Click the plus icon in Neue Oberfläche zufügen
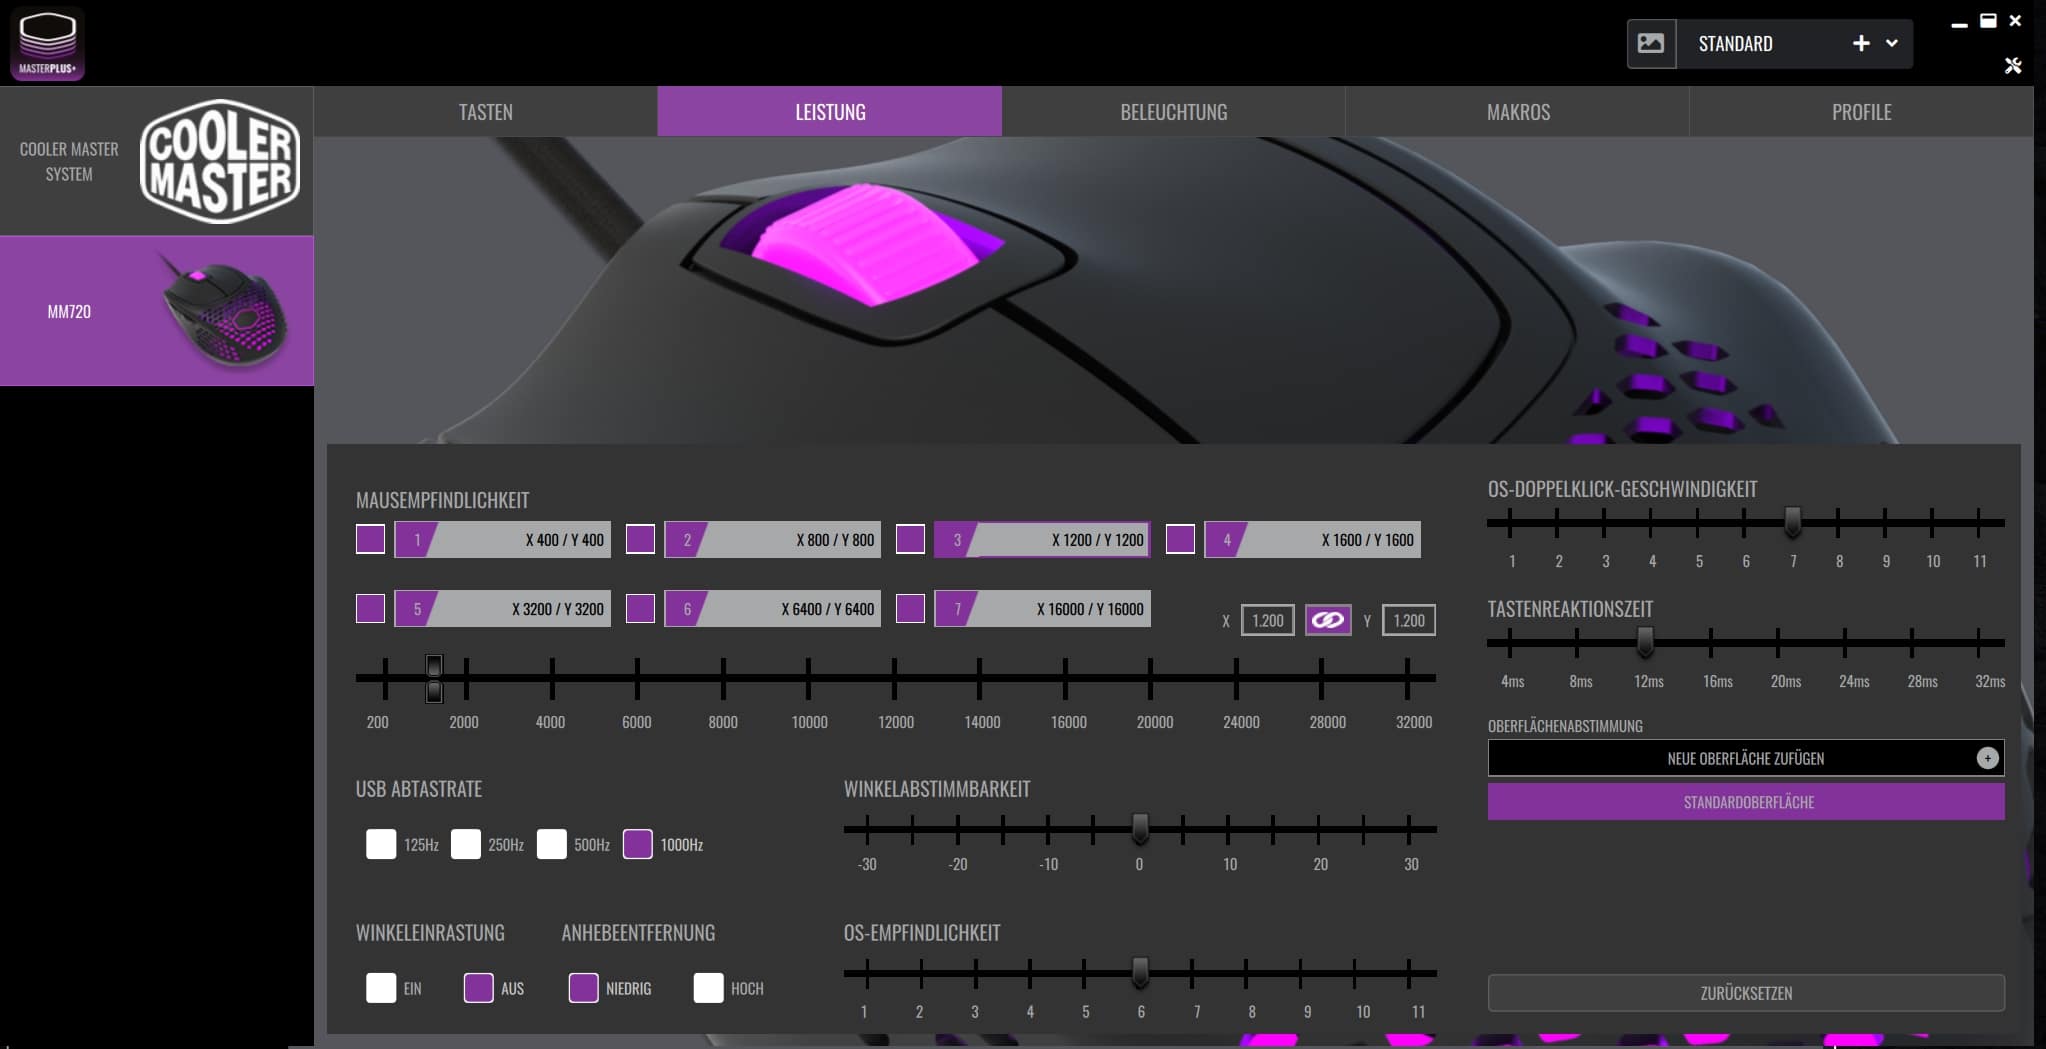Viewport: 2046px width, 1049px height. tap(1987, 758)
